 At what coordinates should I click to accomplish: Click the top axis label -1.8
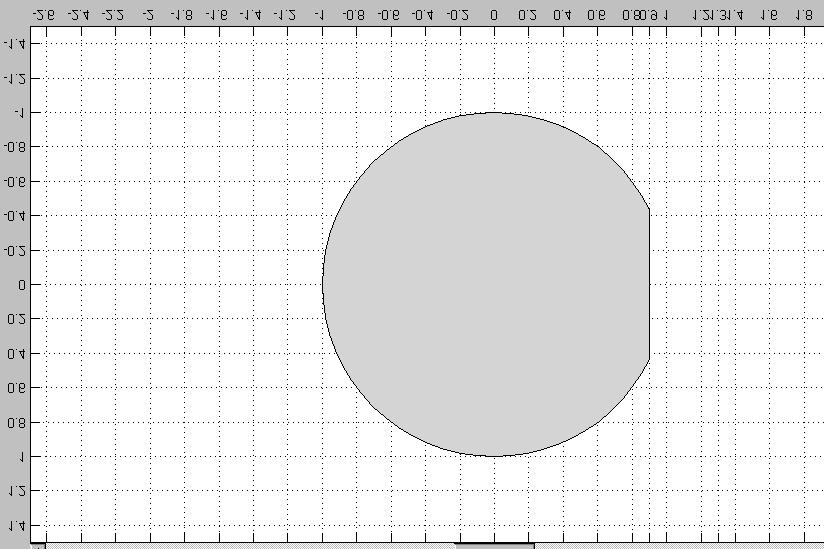click(x=182, y=15)
